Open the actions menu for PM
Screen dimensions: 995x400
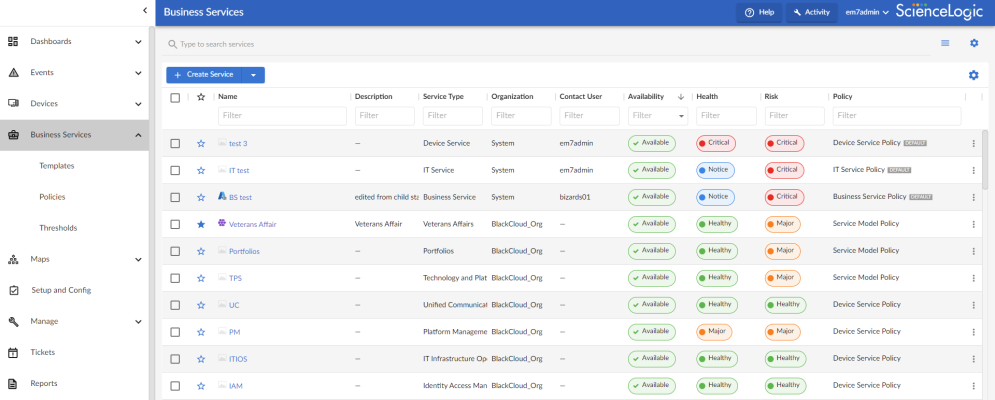point(973,332)
